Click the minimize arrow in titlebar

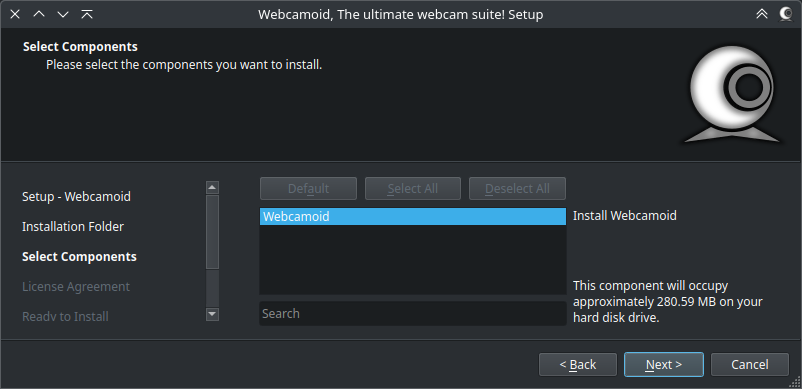(63, 14)
